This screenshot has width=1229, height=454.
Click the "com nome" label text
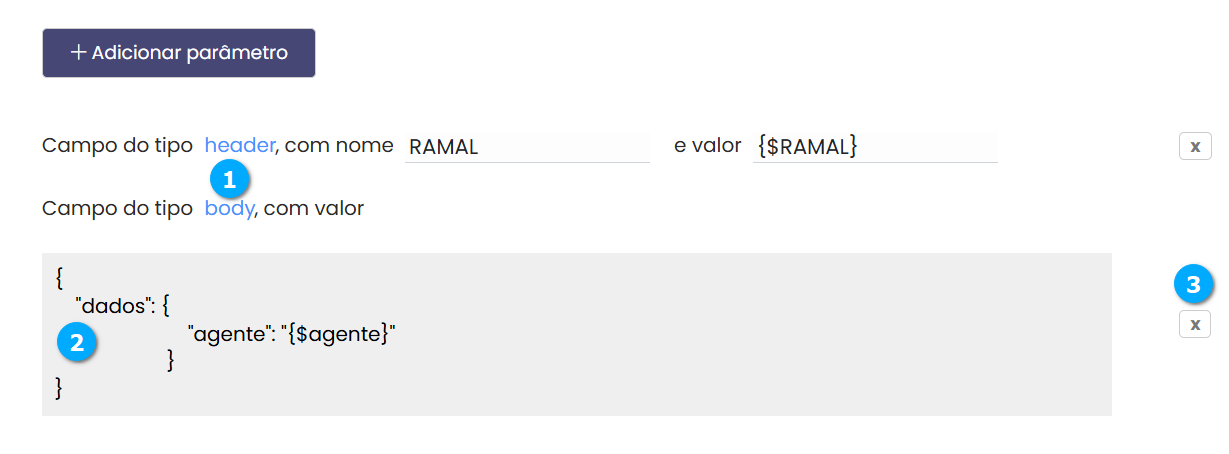[339, 145]
